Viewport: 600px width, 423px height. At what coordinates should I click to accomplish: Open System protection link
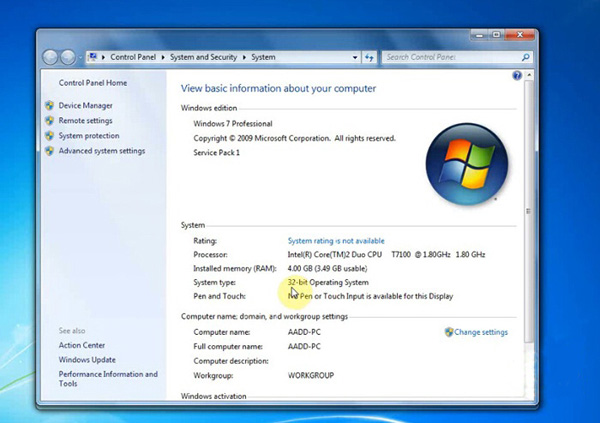pyautogui.click(x=89, y=136)
